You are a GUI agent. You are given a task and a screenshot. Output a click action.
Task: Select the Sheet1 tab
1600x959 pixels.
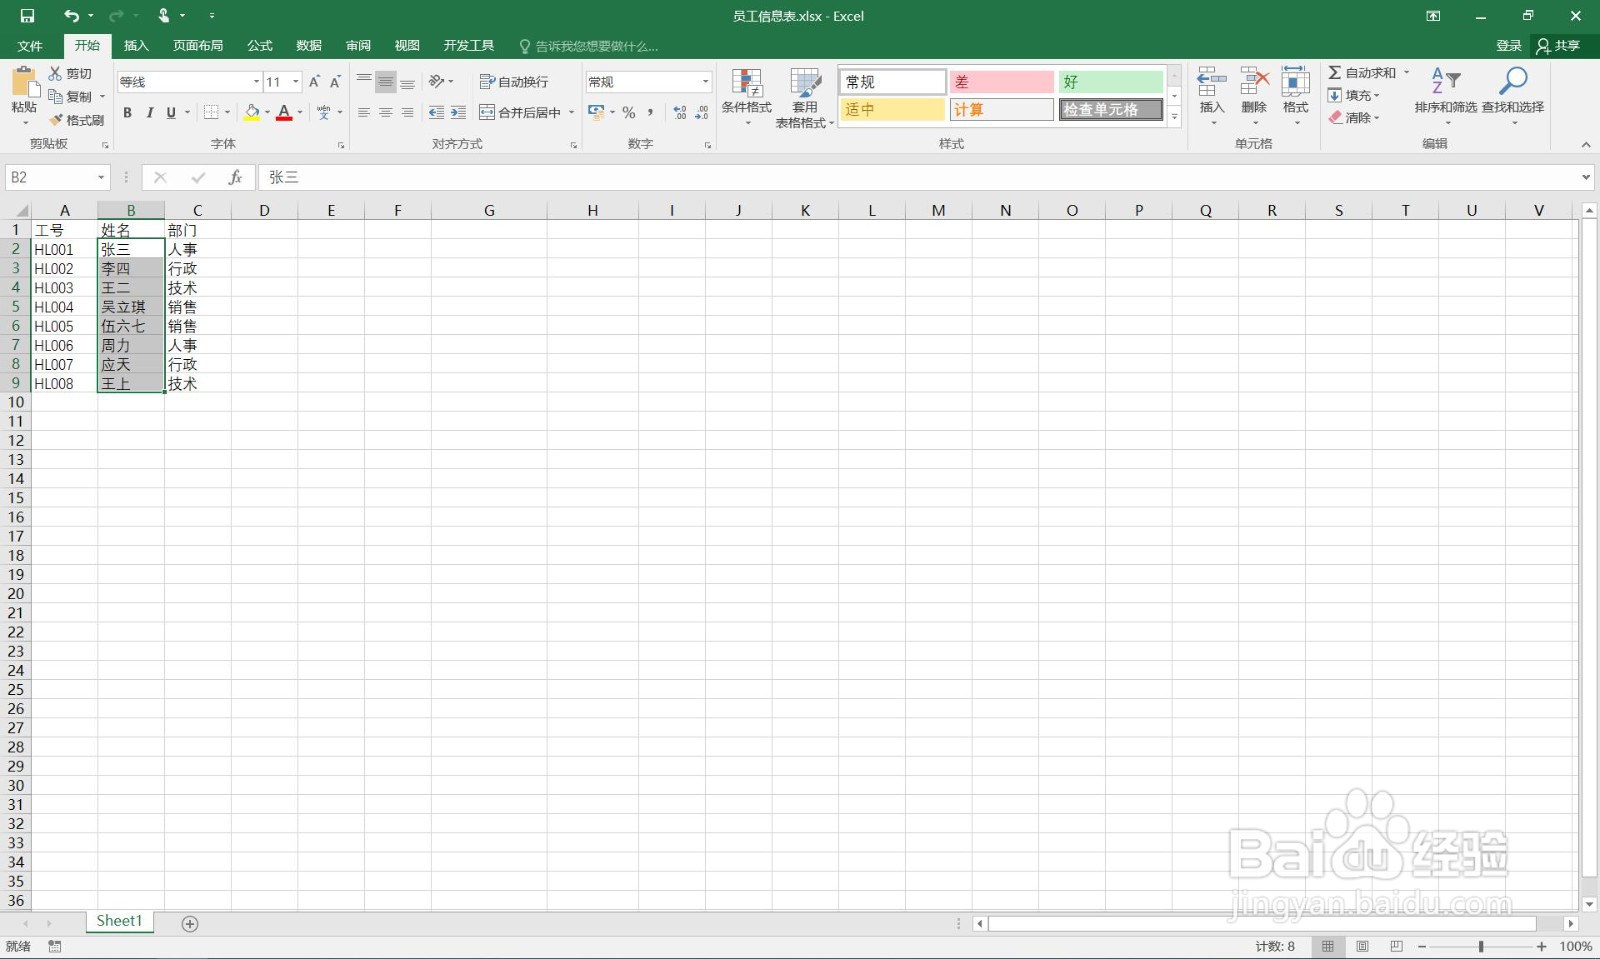tap(119, 921)
